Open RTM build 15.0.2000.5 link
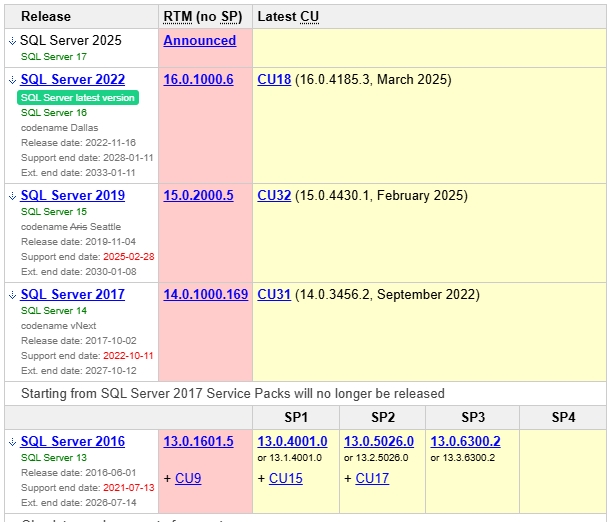 (x=198, y=195)
